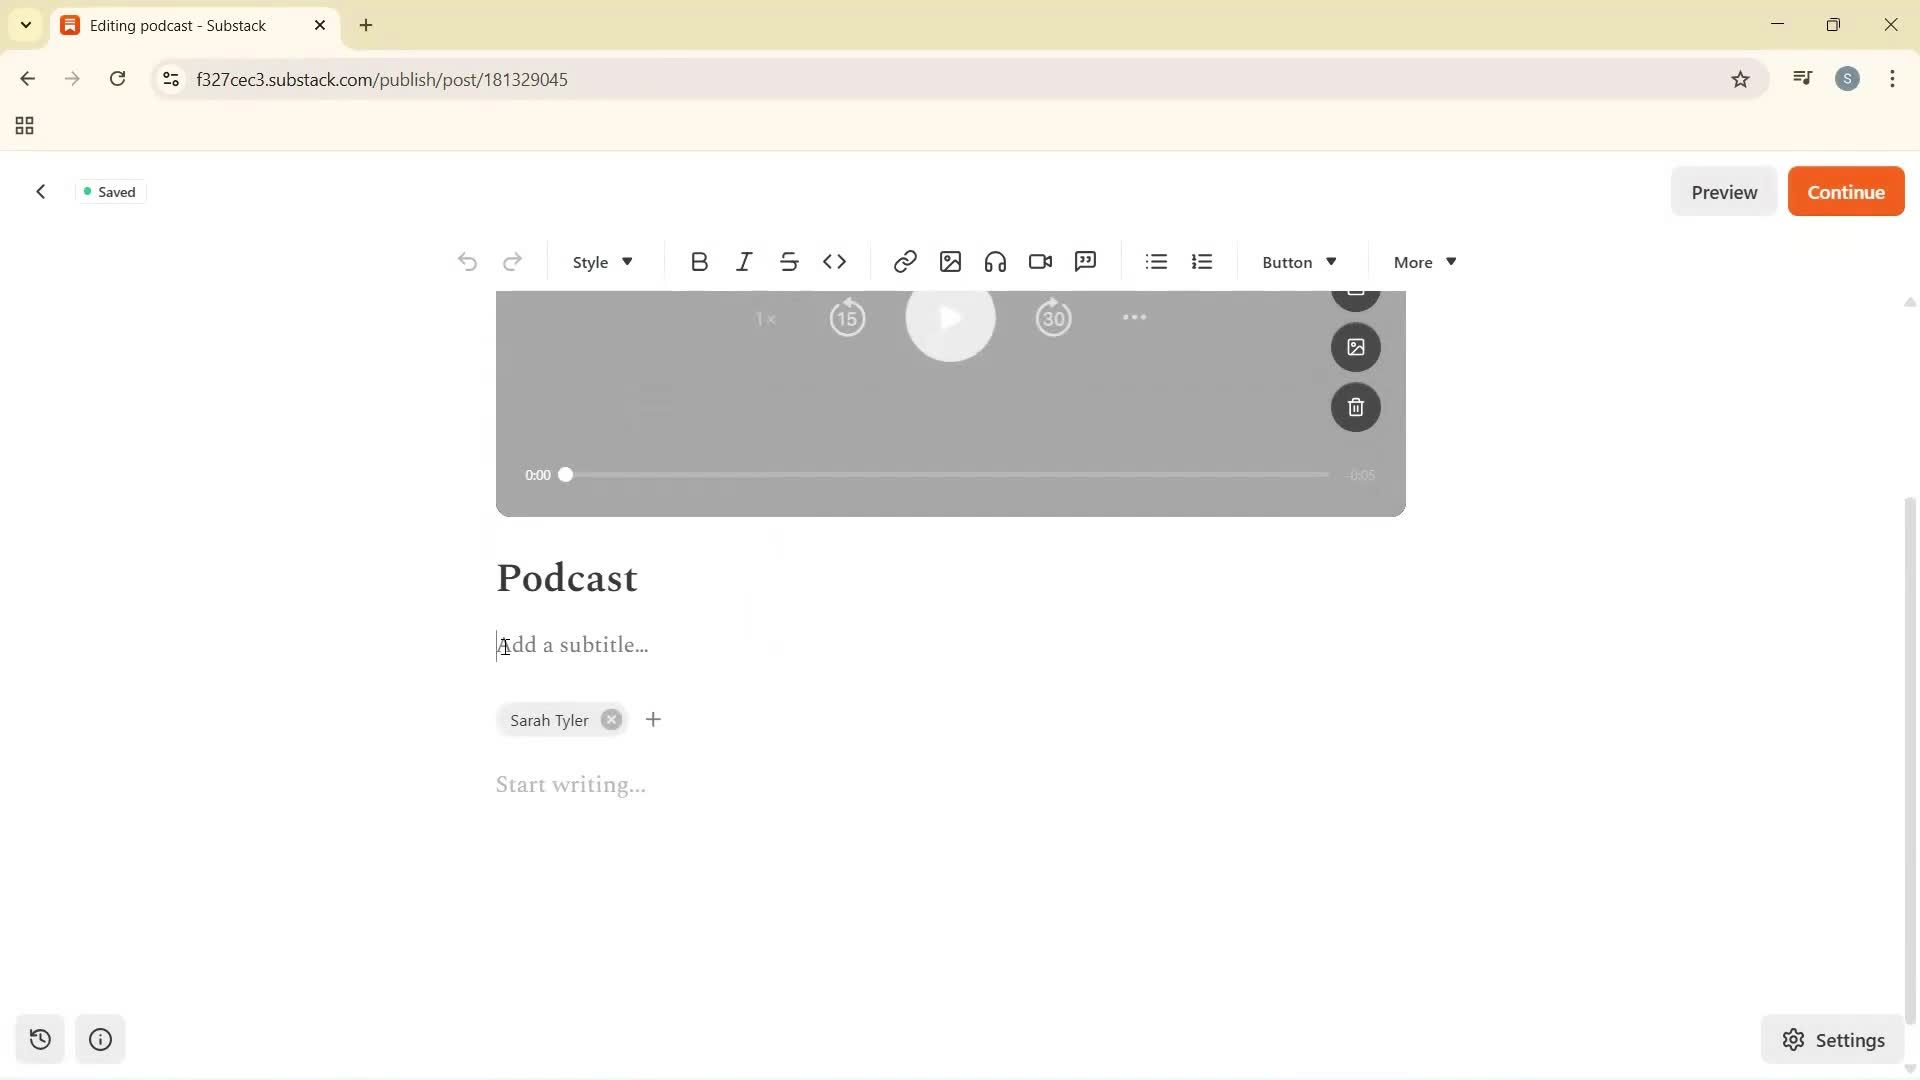1920x1080 pixels.
Task: Open the Button dropdown
Action: [1298, 261]
